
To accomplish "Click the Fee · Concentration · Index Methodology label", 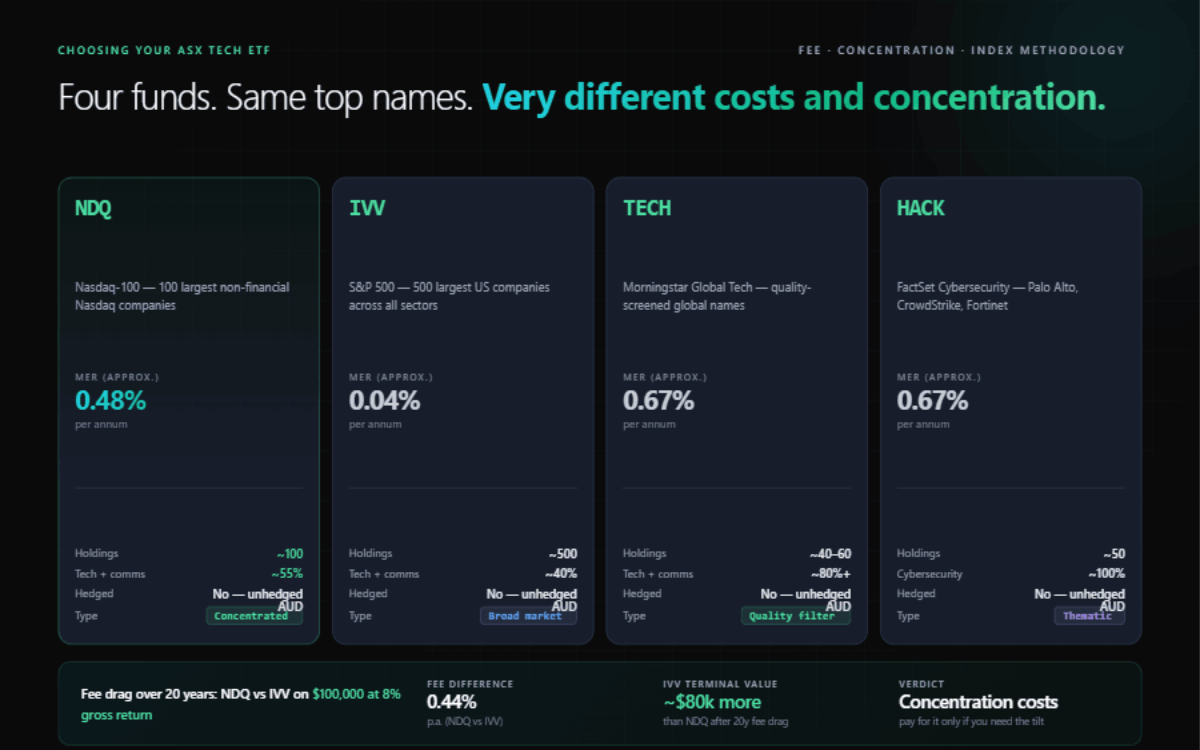I will [962, 50].
